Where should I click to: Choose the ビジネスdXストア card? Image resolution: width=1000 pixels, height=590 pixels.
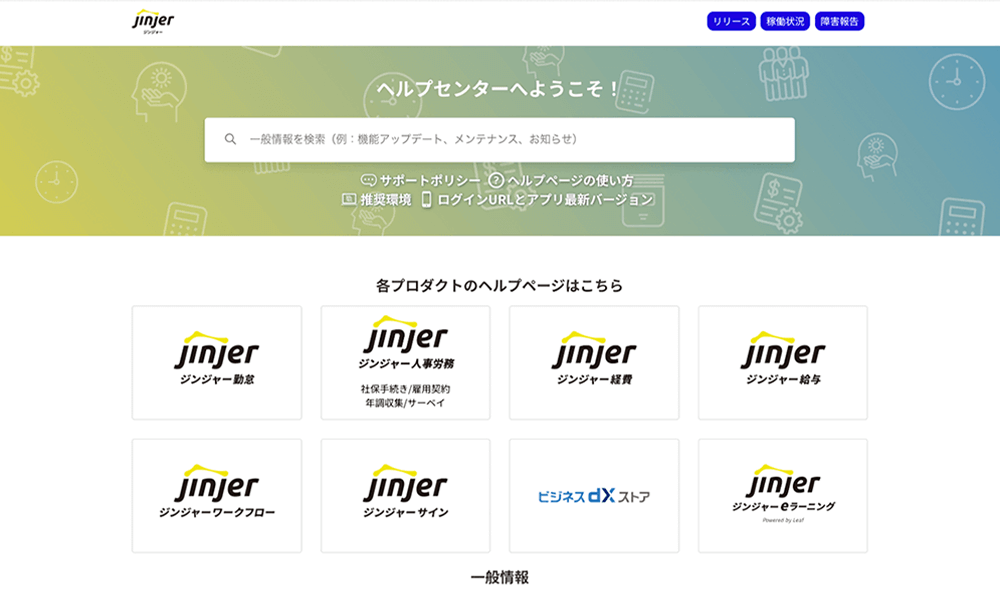594,495
